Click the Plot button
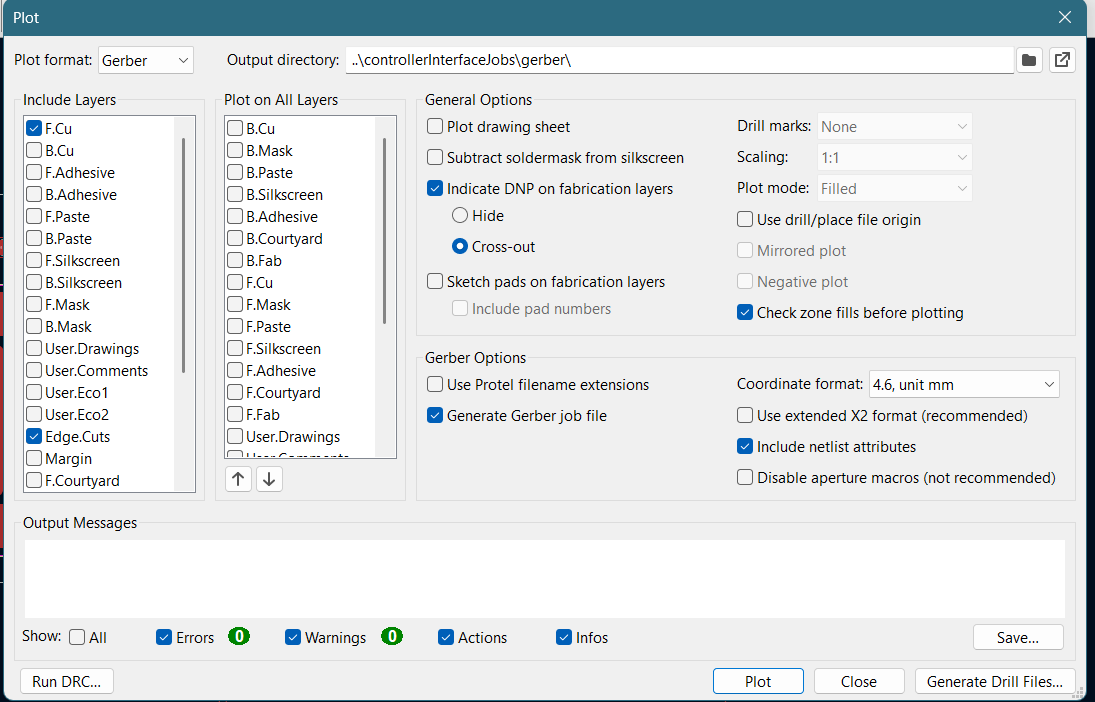Viewport: 1095px width, 702px height. coord(758,681)
